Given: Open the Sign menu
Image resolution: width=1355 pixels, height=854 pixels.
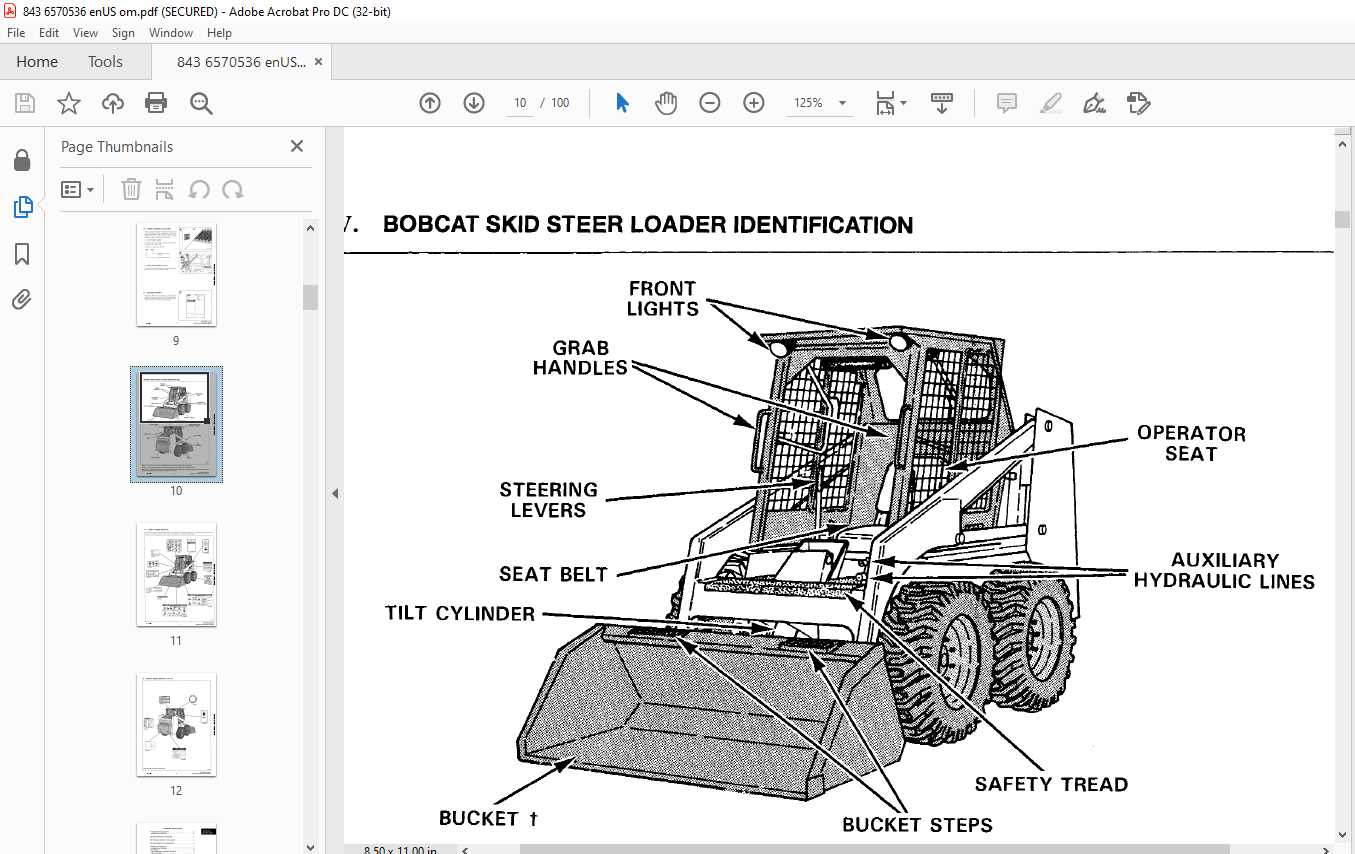Looking at the screenshot, I should click(x=124, y=33).
